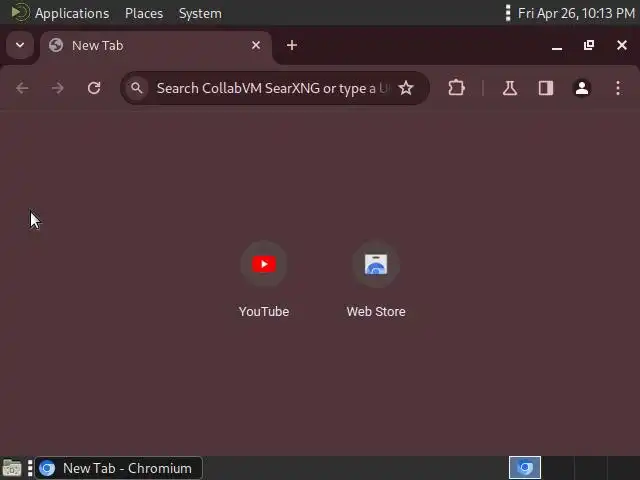Open the Places menu
The height and width of the screenshot is (480, 640).
[144, 13]
